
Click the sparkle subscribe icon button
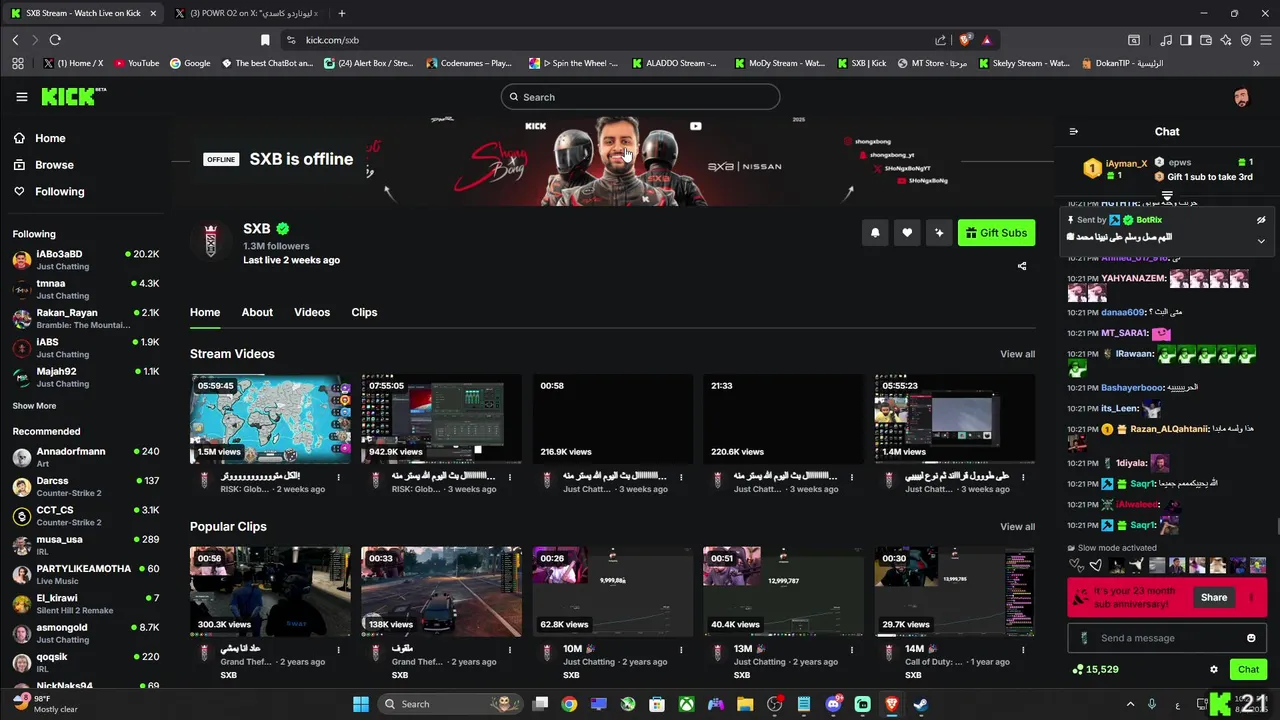click(939, 233)
